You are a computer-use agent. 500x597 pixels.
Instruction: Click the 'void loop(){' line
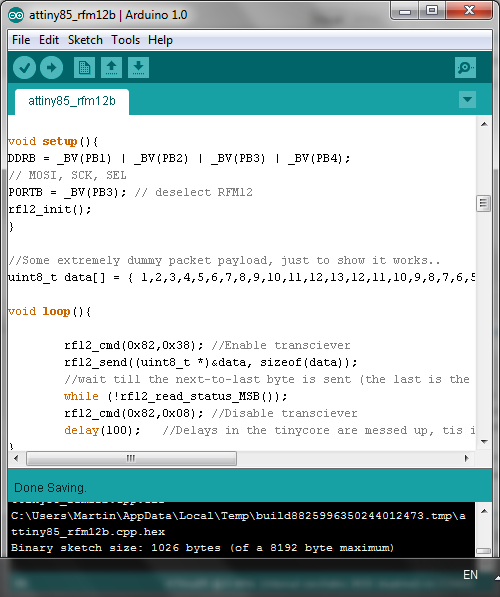click(50, 311)
